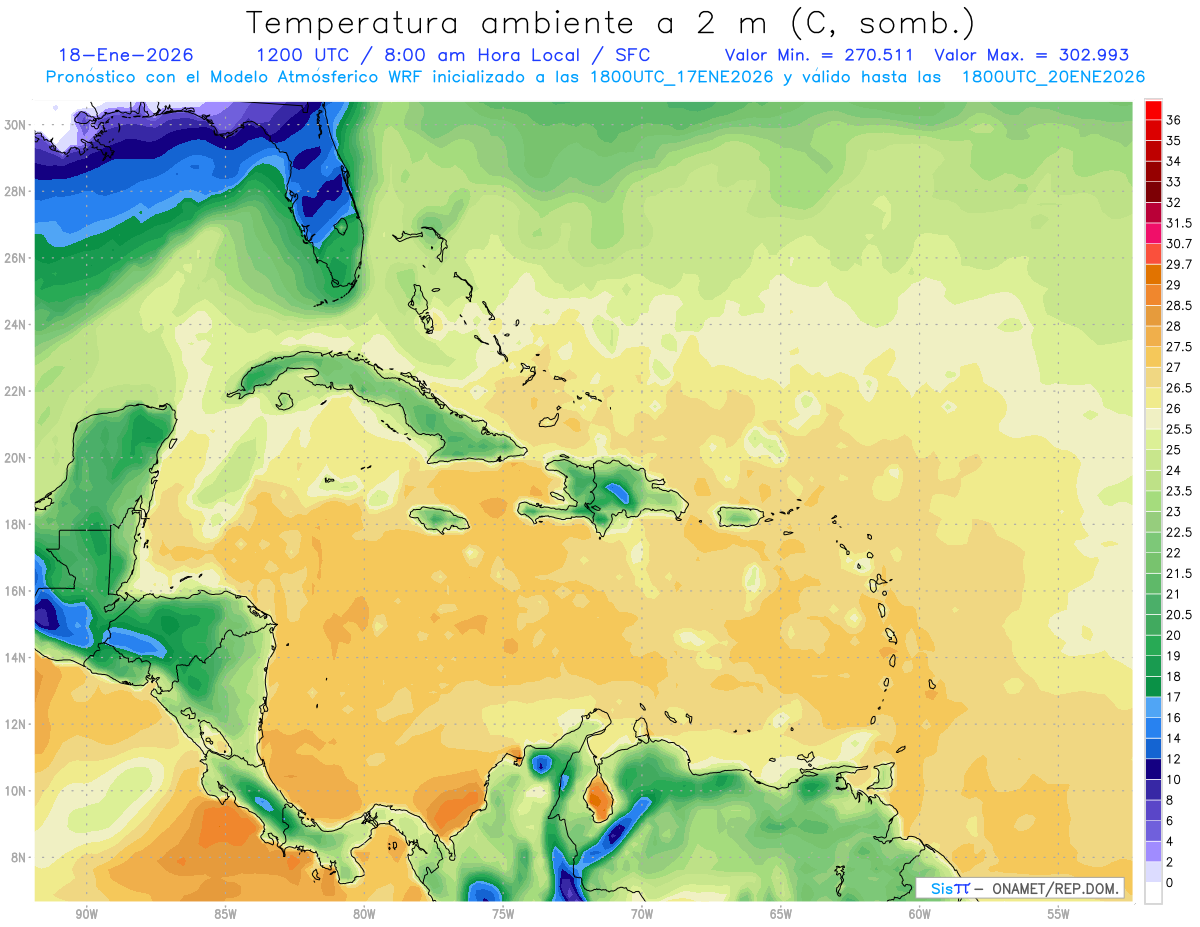Image resolution: width=1200 pixels, height=927 pixels.
Task: Click the legend value '29.7'
Action: pyautogui.click(x=1179, y=264)
